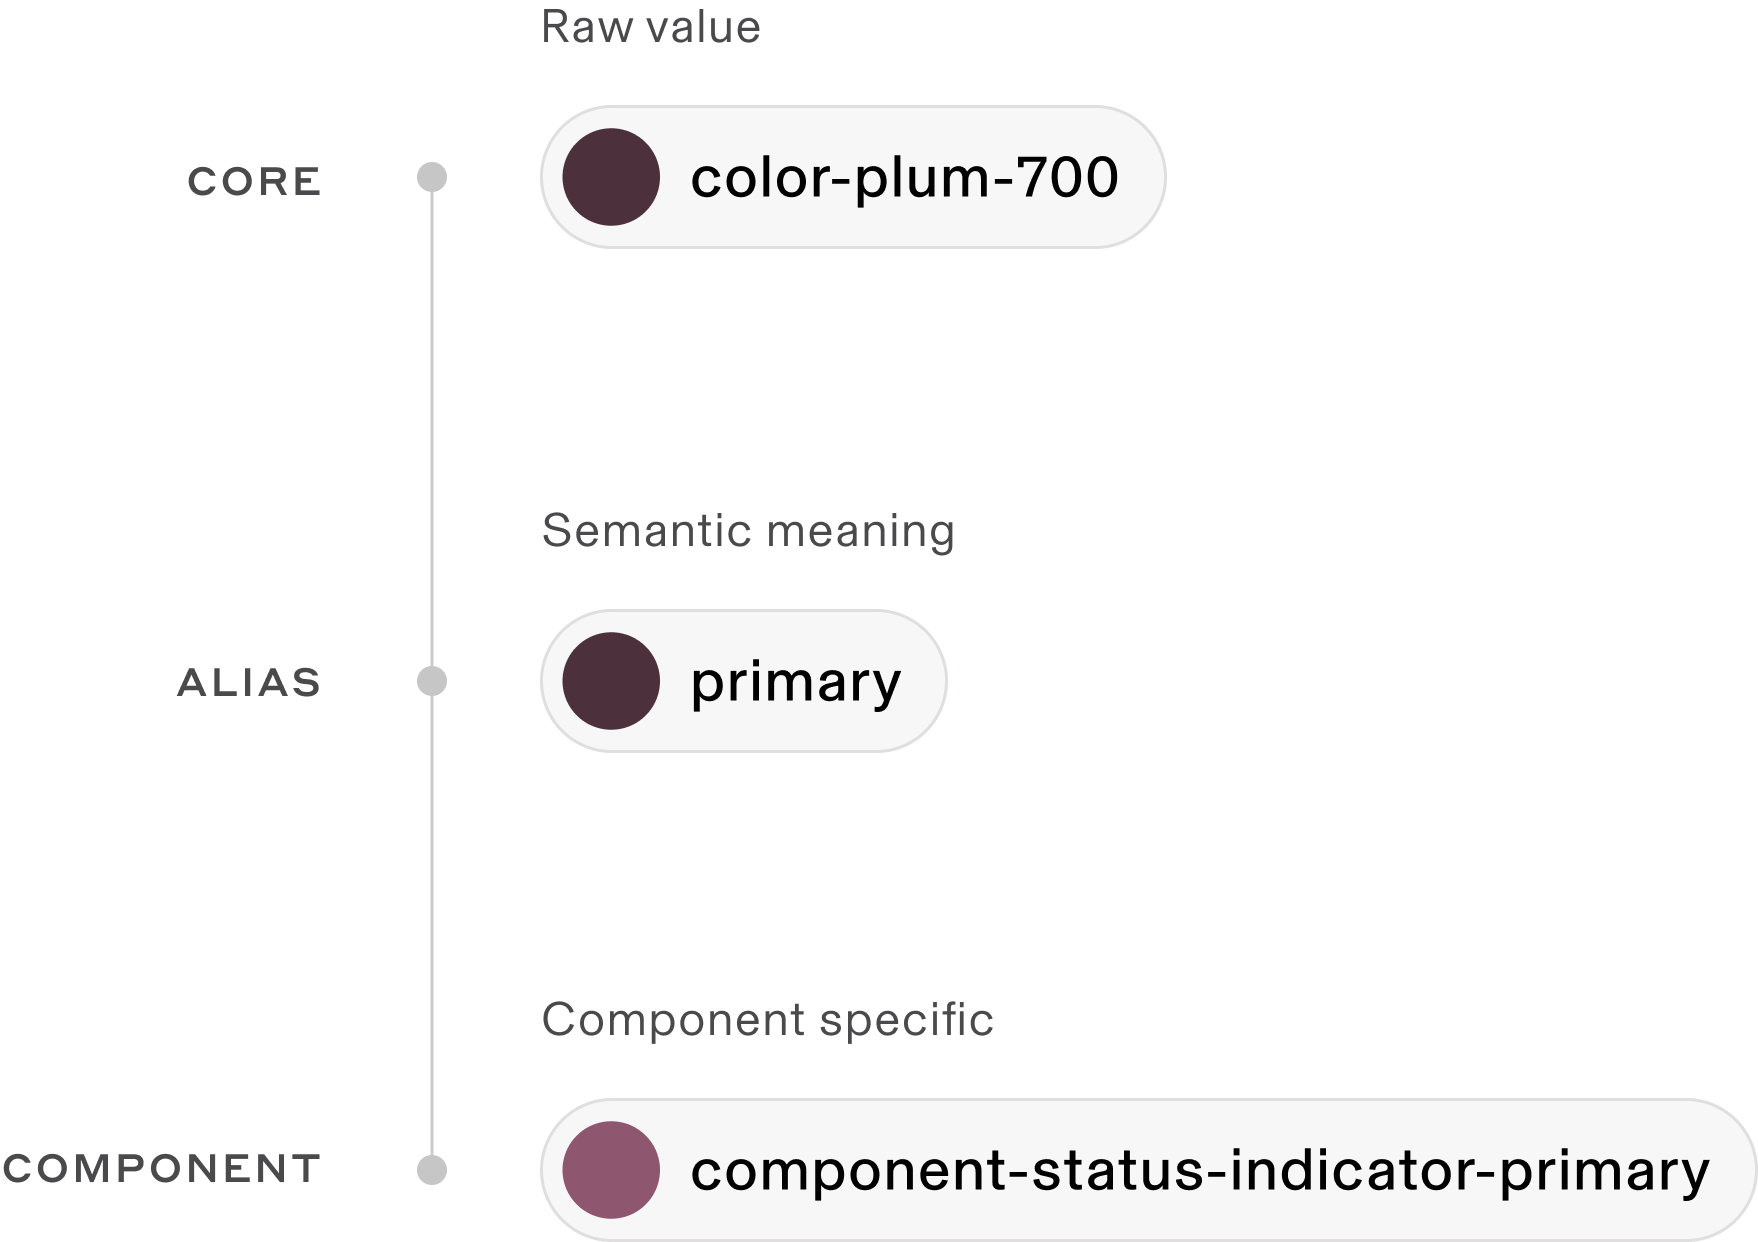The height and width of the screenshot is (1242, 1758).
Task: Select the dark plum swatch in the primary pill
Action: (611, 681)
